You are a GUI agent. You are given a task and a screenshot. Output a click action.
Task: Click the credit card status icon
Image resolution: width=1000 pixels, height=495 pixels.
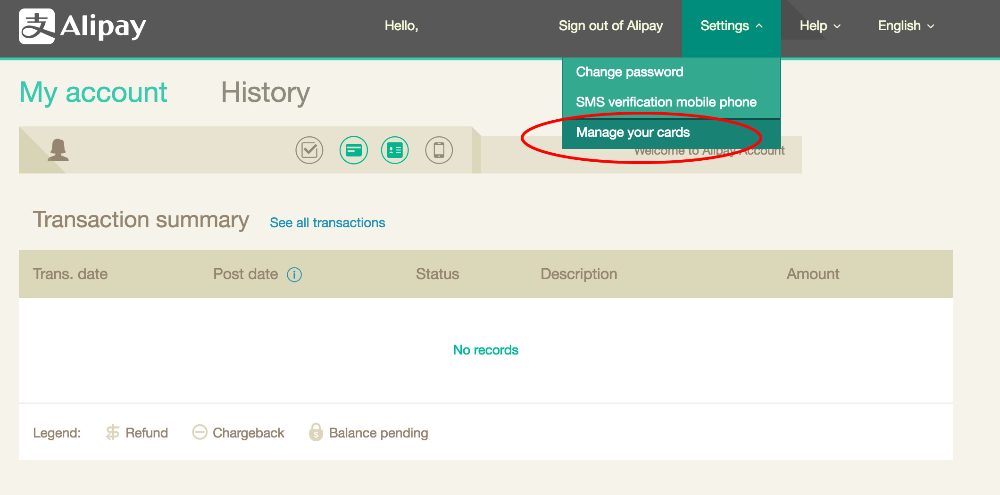(x=353, y=151)
